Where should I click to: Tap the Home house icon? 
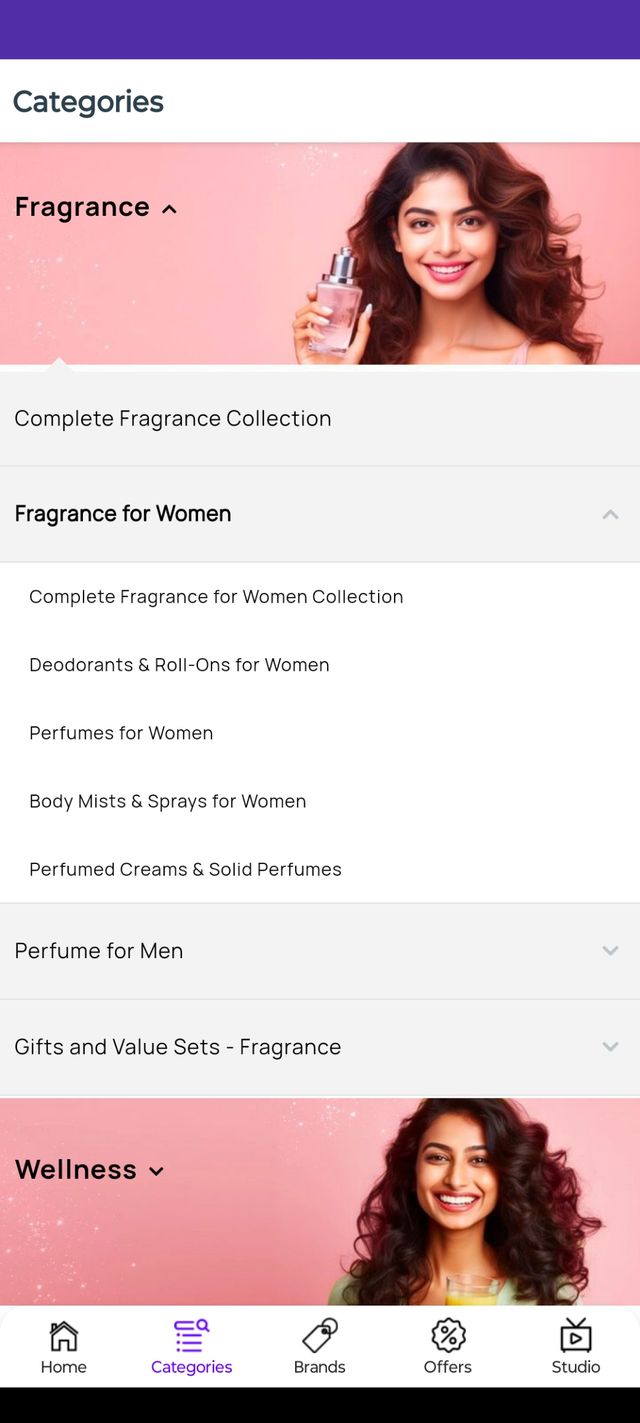[64, 1335]
